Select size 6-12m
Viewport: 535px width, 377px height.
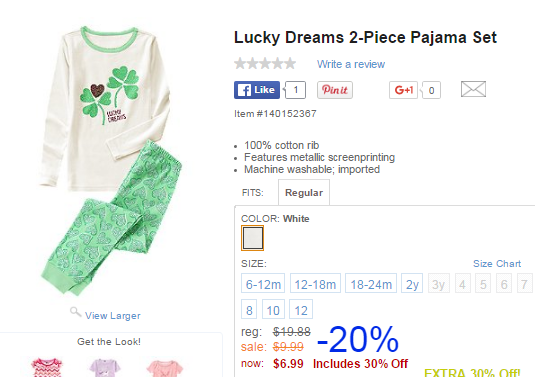tap(263, 283)
